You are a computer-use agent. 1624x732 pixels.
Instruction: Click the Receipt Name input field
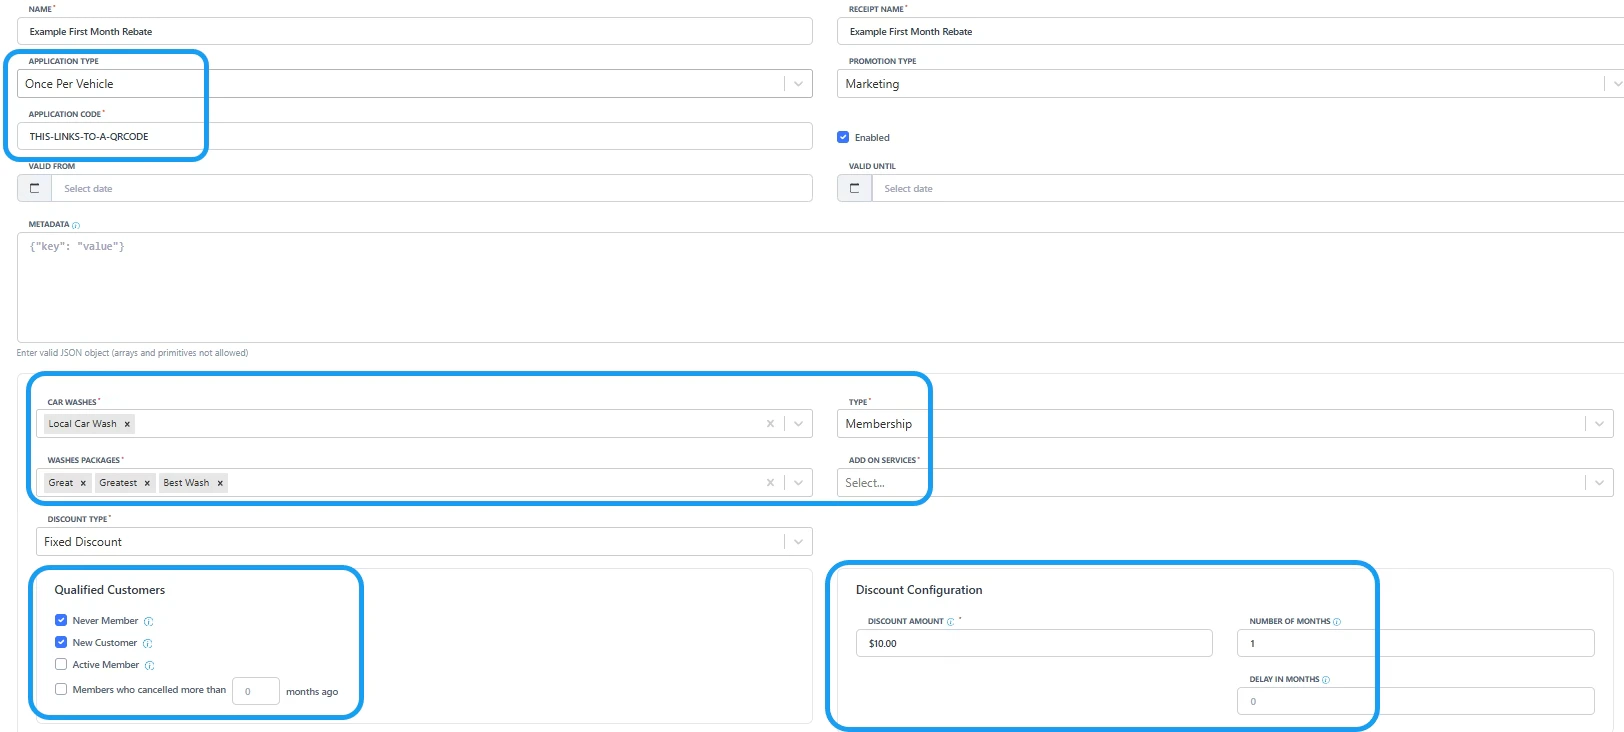point(1230,31)
